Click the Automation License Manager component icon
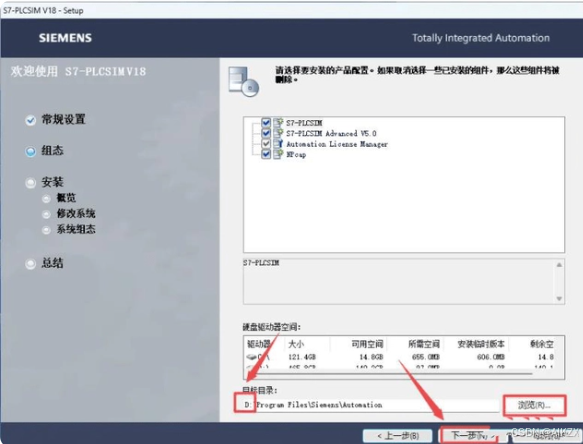Image resolution: width=583 pixels, height=444 pixels. [x=278, y=144]
